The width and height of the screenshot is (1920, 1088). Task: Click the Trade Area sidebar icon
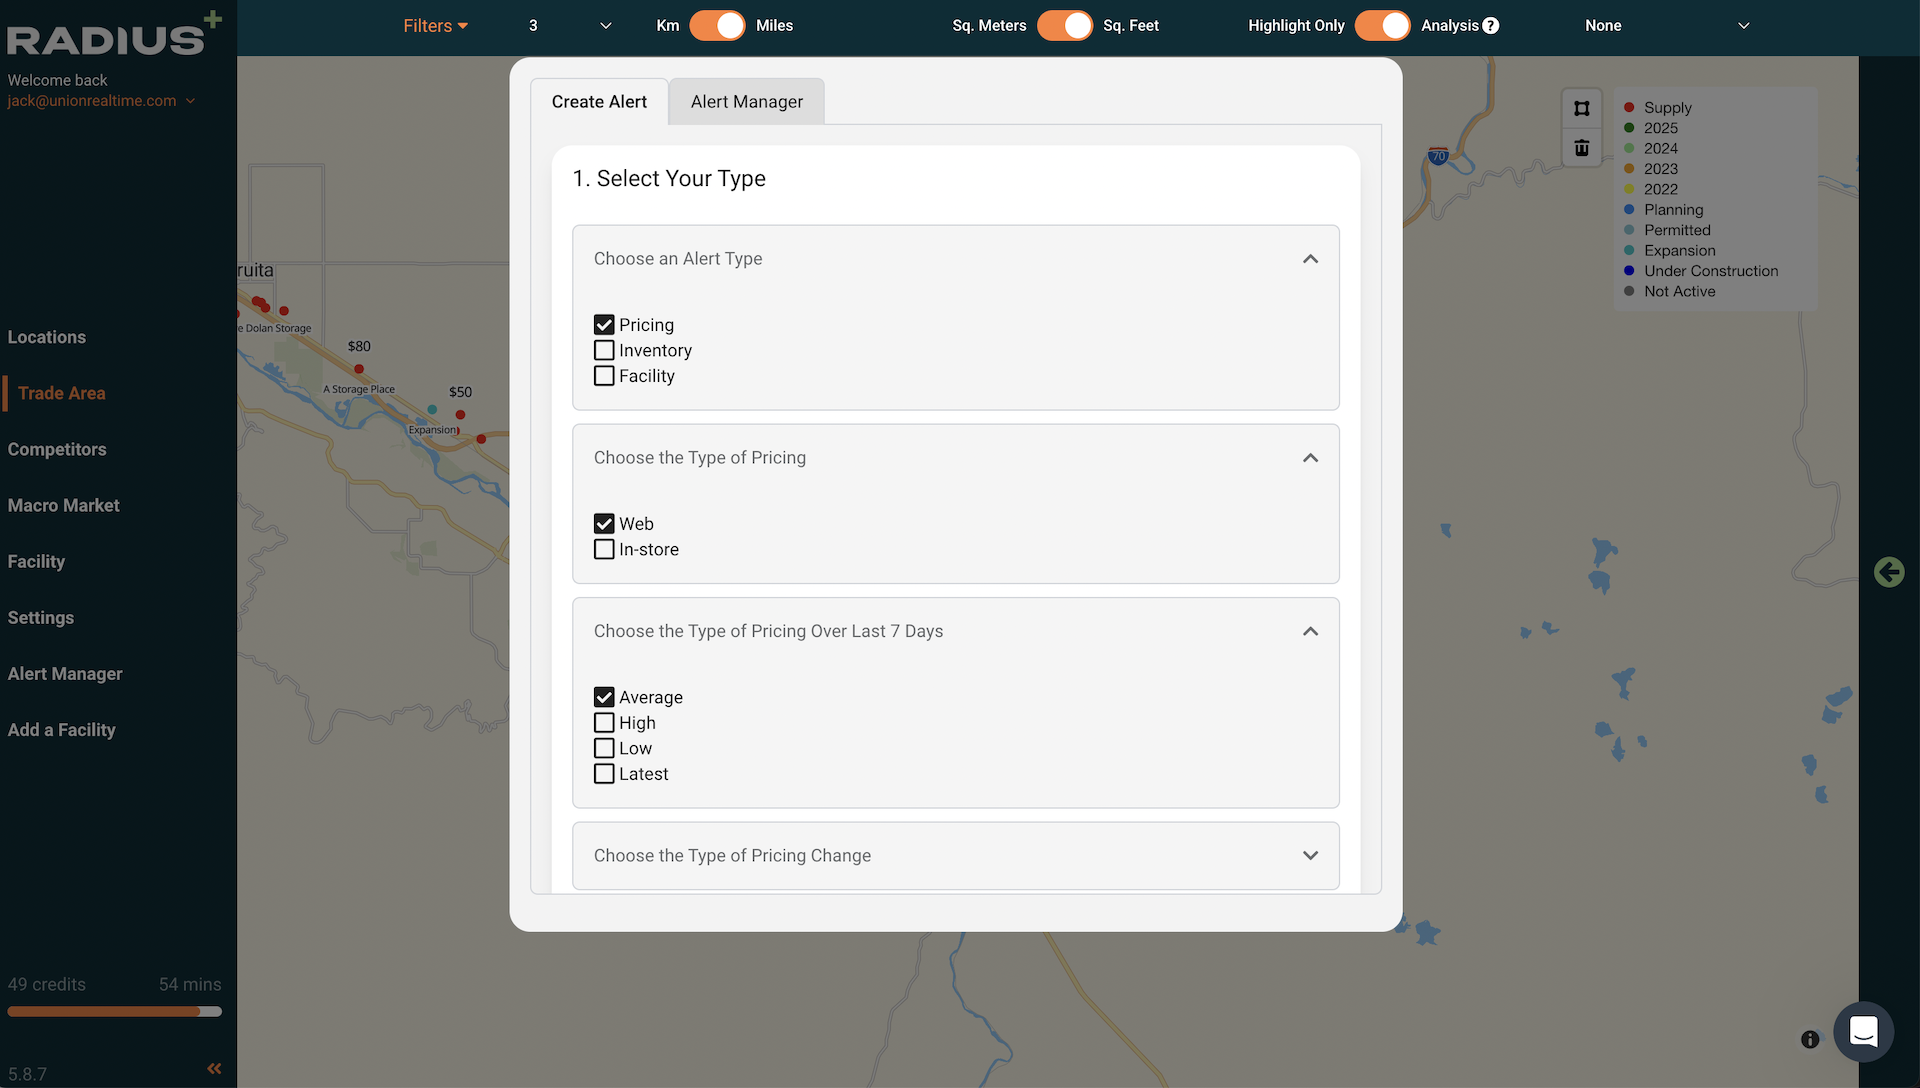[x=62, y=392]
